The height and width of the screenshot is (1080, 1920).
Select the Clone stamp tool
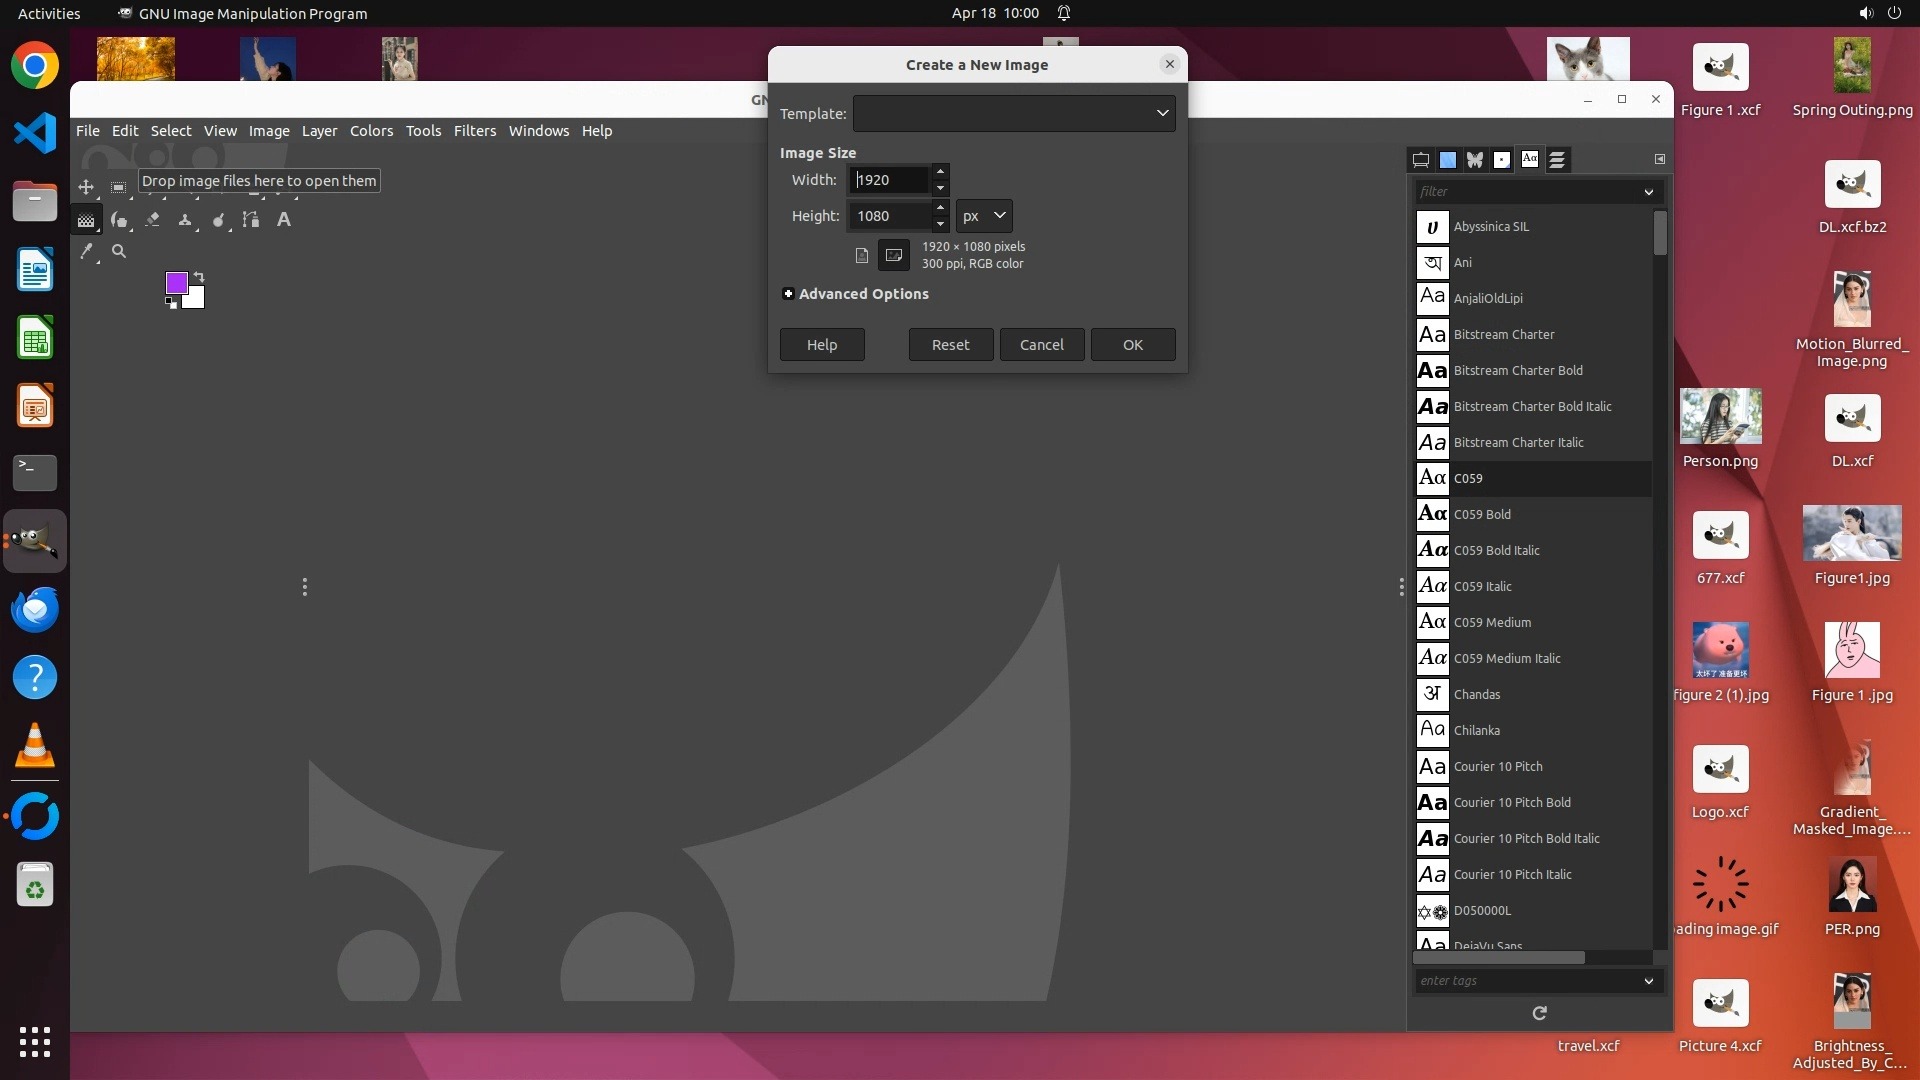(185, 219)
